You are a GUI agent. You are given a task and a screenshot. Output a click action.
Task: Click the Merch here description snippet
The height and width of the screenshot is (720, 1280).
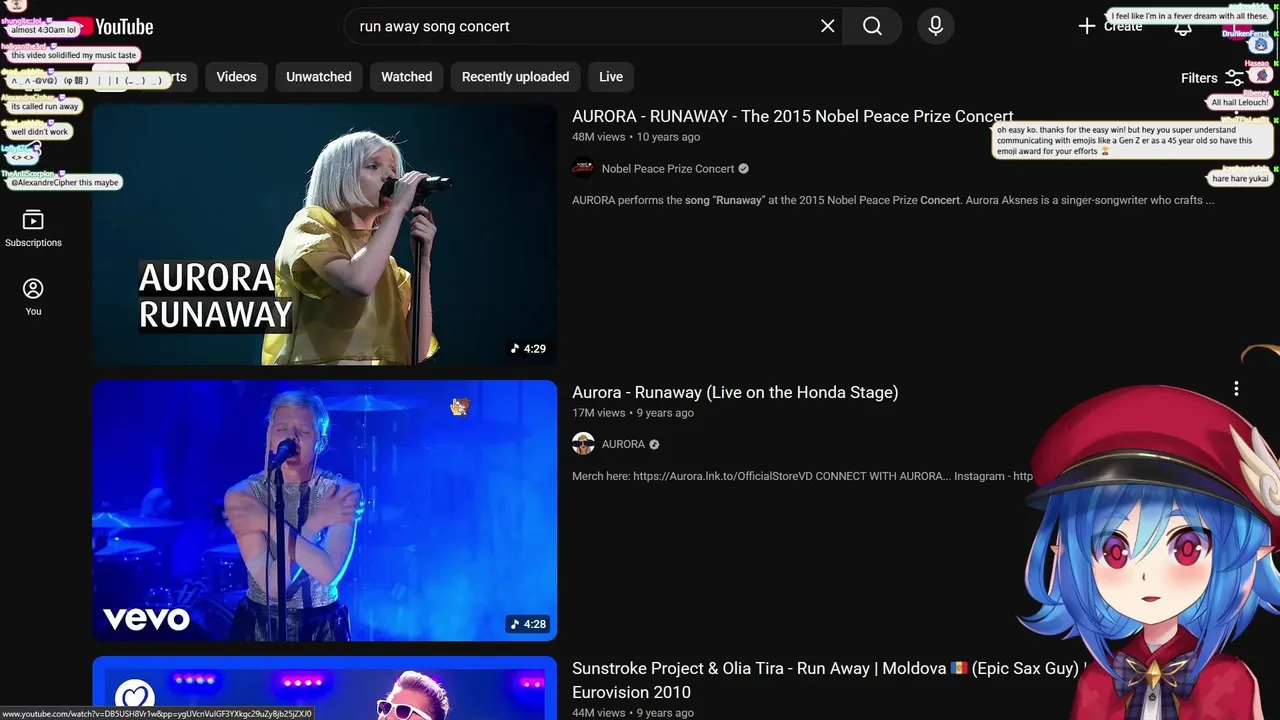pyautogui.click(x=802, y=476)
